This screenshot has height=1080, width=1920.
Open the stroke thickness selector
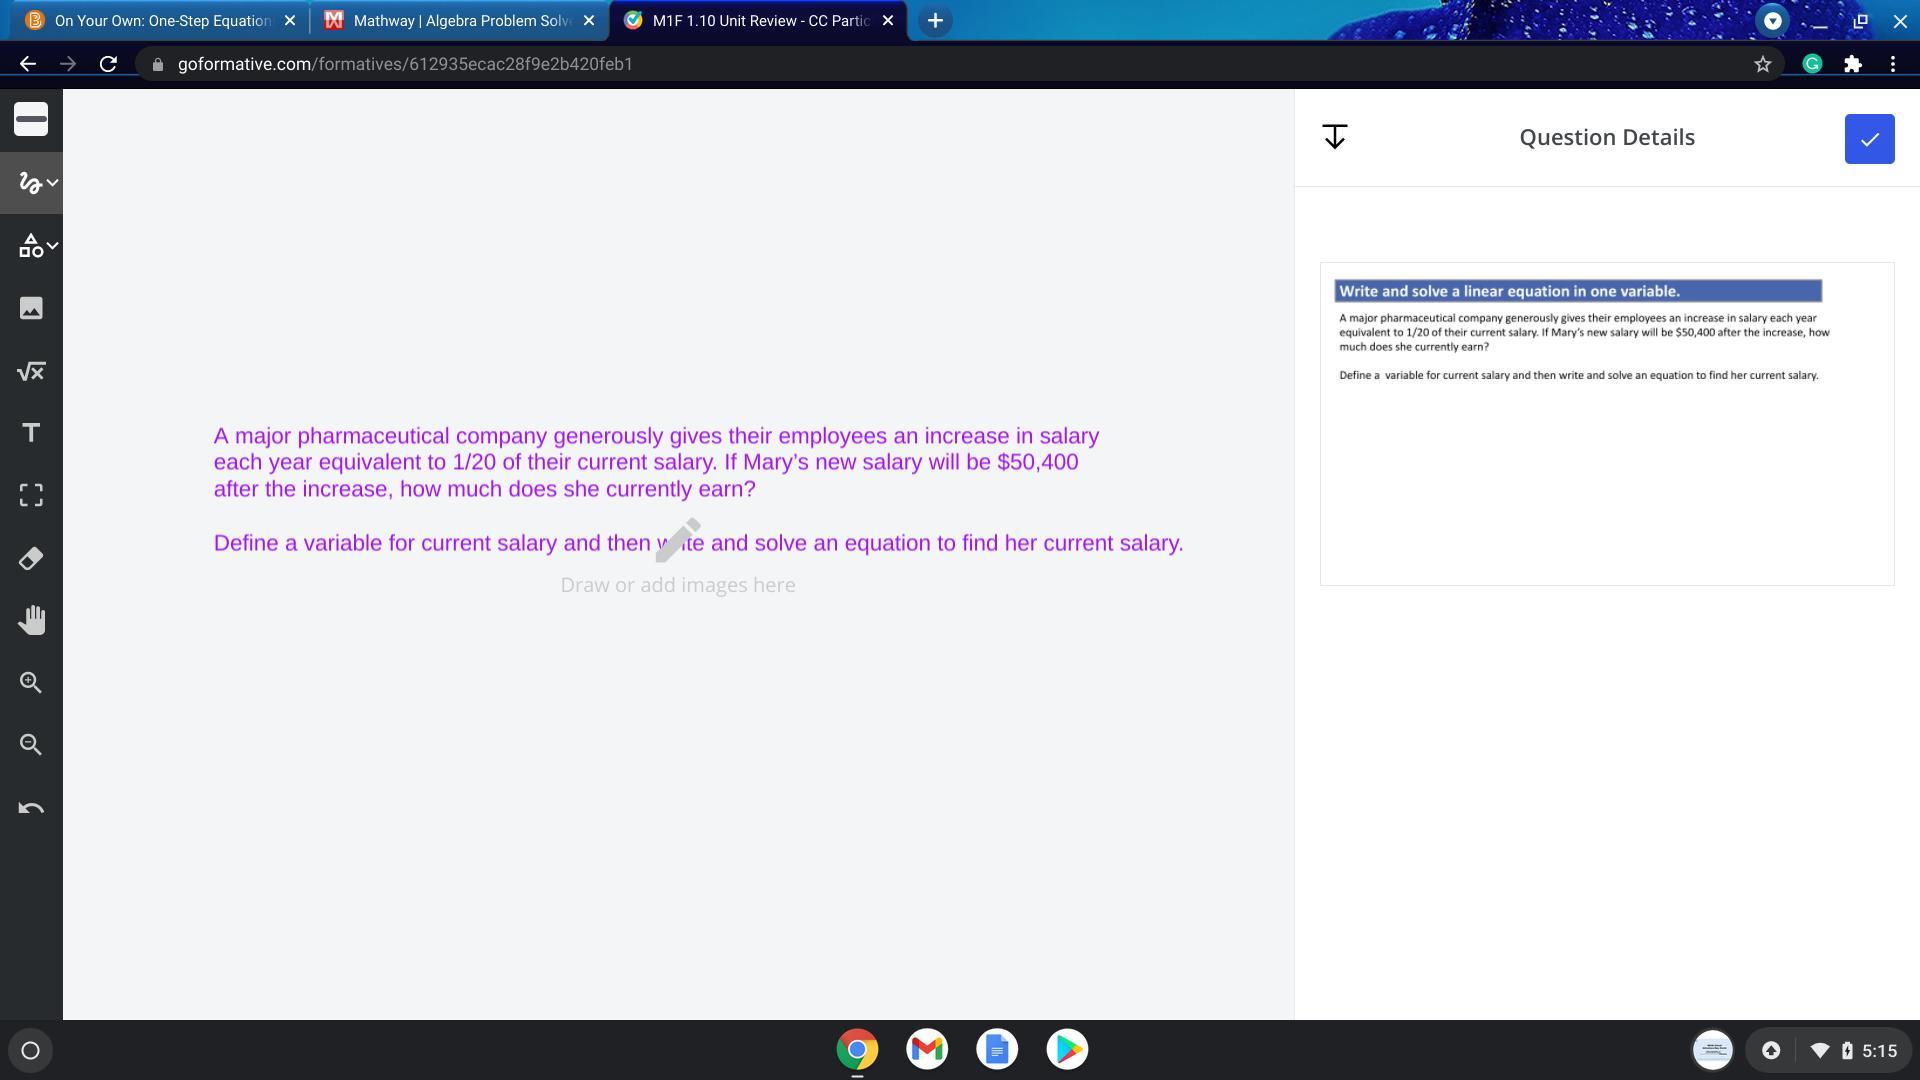(x=31, y=120)
